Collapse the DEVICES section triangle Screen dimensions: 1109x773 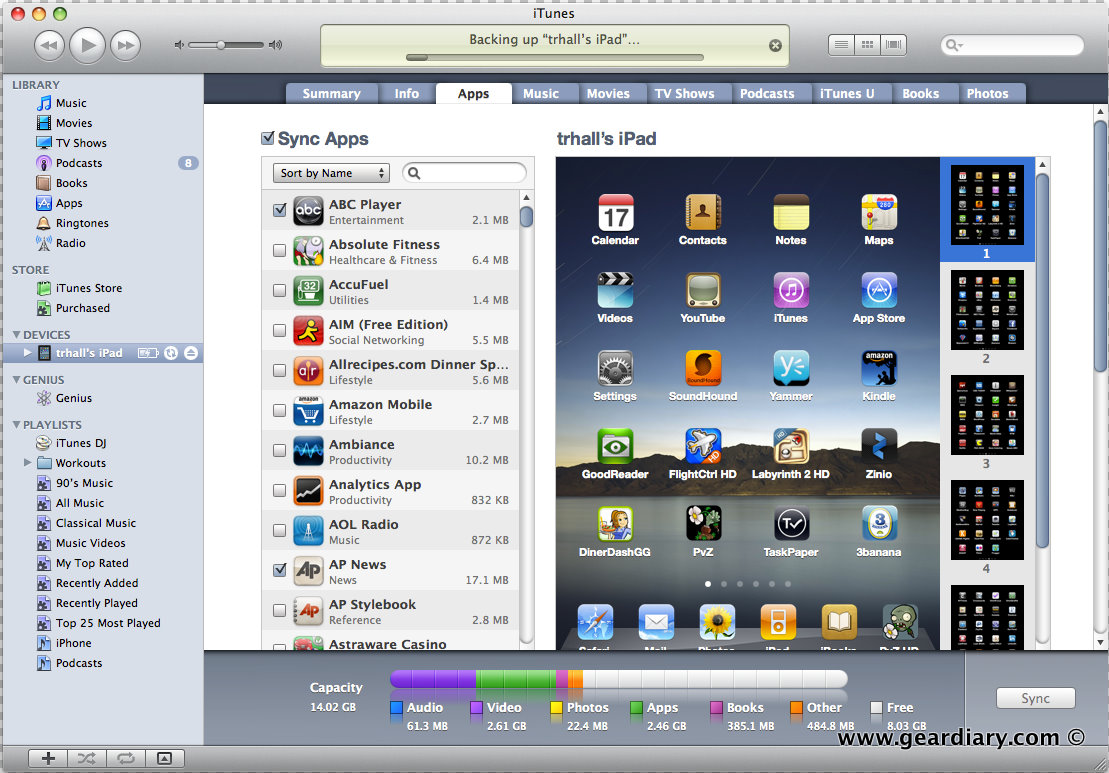click(x=16, y=335)
